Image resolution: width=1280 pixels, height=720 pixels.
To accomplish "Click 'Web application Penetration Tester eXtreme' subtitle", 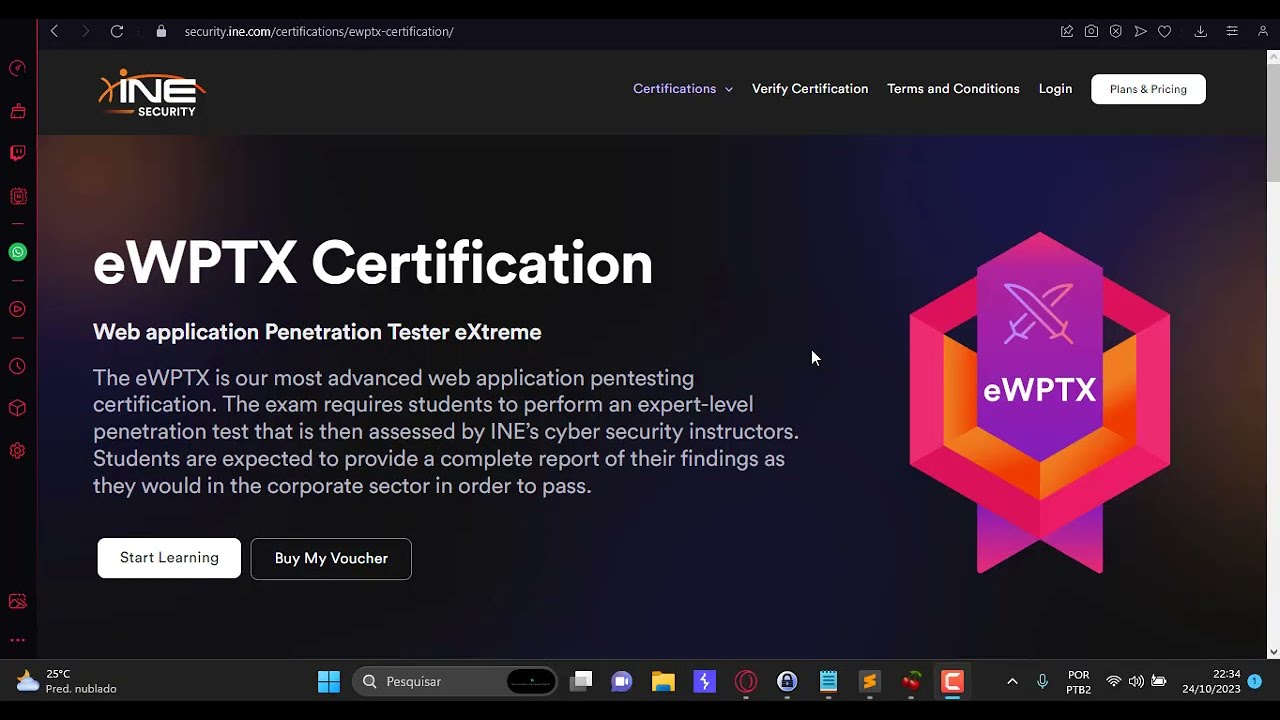I will [x=317, y=332].
